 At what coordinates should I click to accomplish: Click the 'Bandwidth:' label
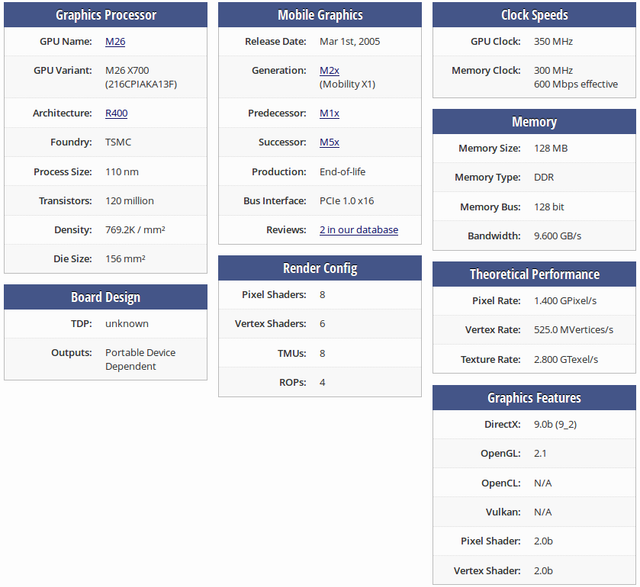(494, 236)
